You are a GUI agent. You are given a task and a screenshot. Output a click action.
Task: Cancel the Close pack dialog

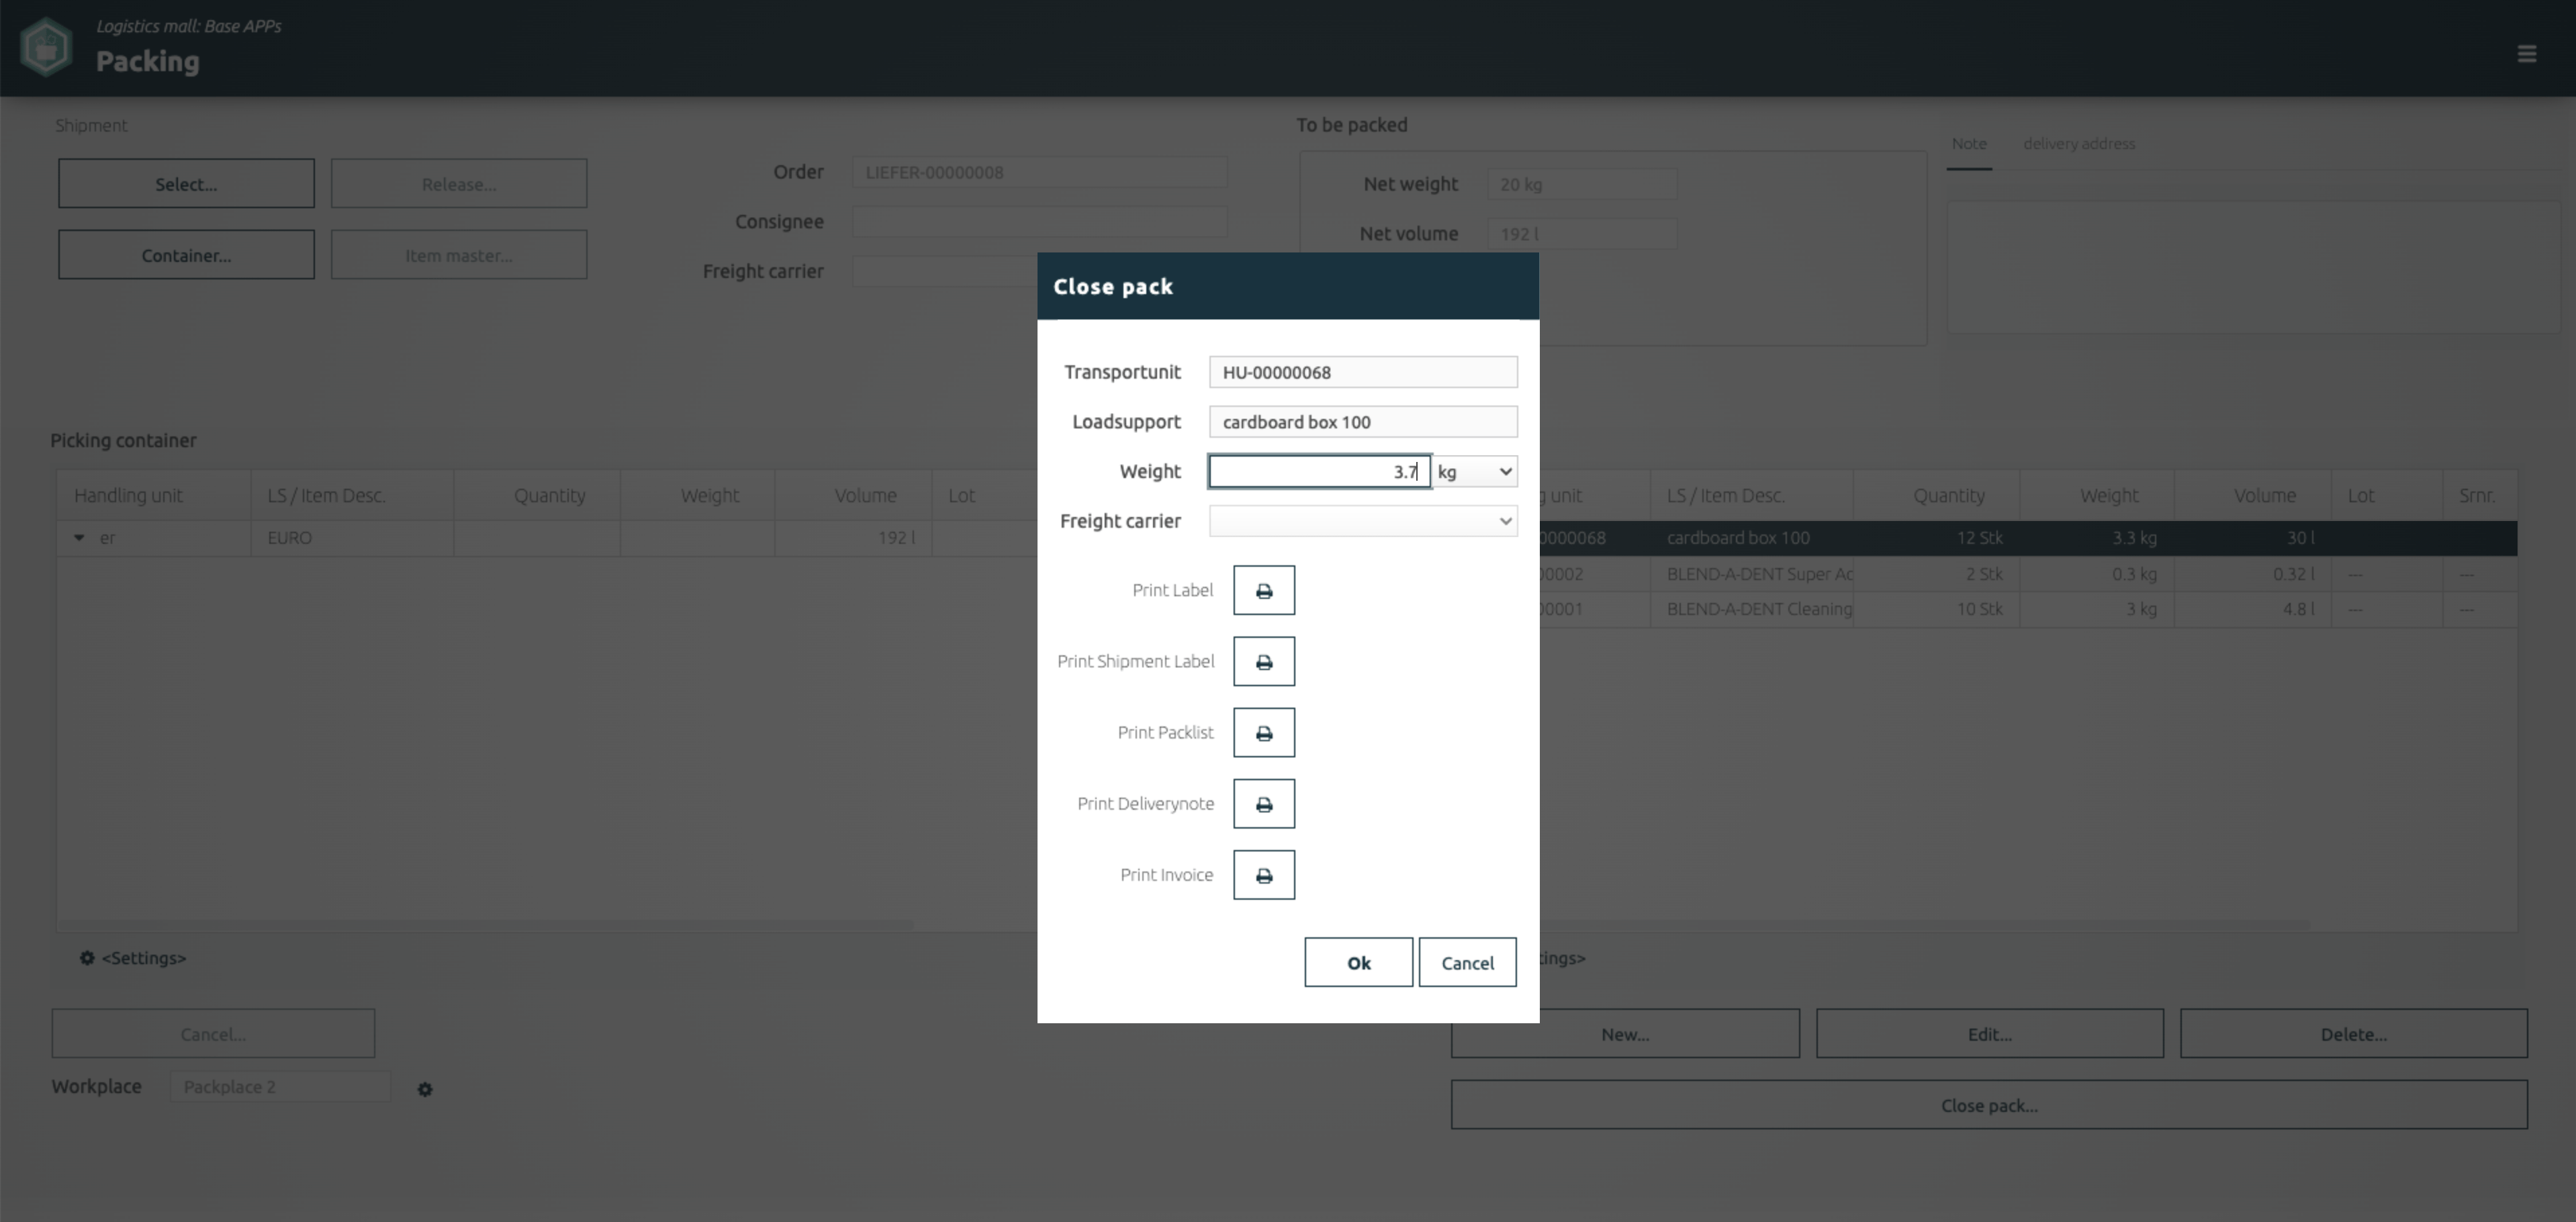pyautogui.click(x=1467, y=962)
